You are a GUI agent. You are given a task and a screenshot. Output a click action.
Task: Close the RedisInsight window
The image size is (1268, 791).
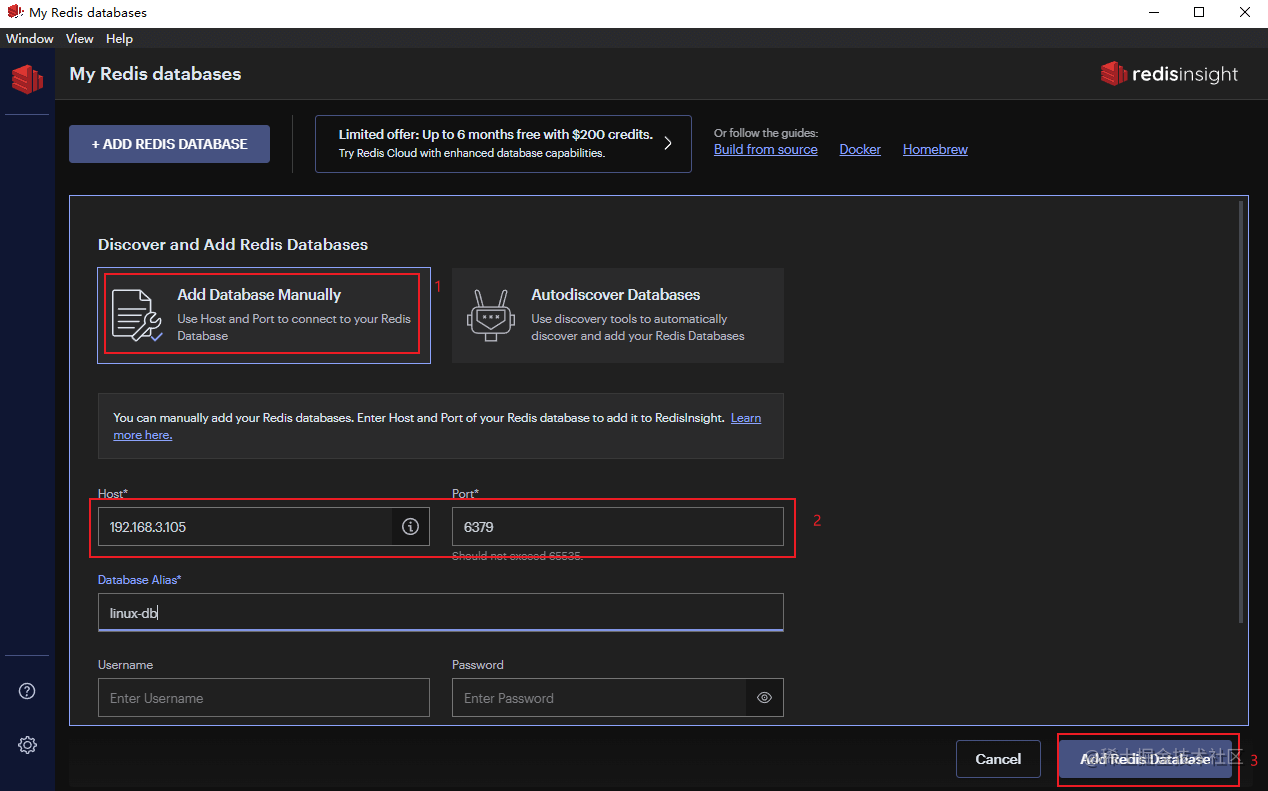tap(1245, 12)
